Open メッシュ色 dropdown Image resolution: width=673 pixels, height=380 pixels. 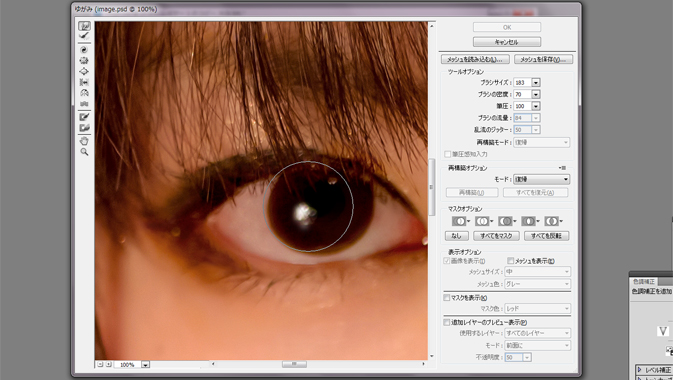click(537, 284)
